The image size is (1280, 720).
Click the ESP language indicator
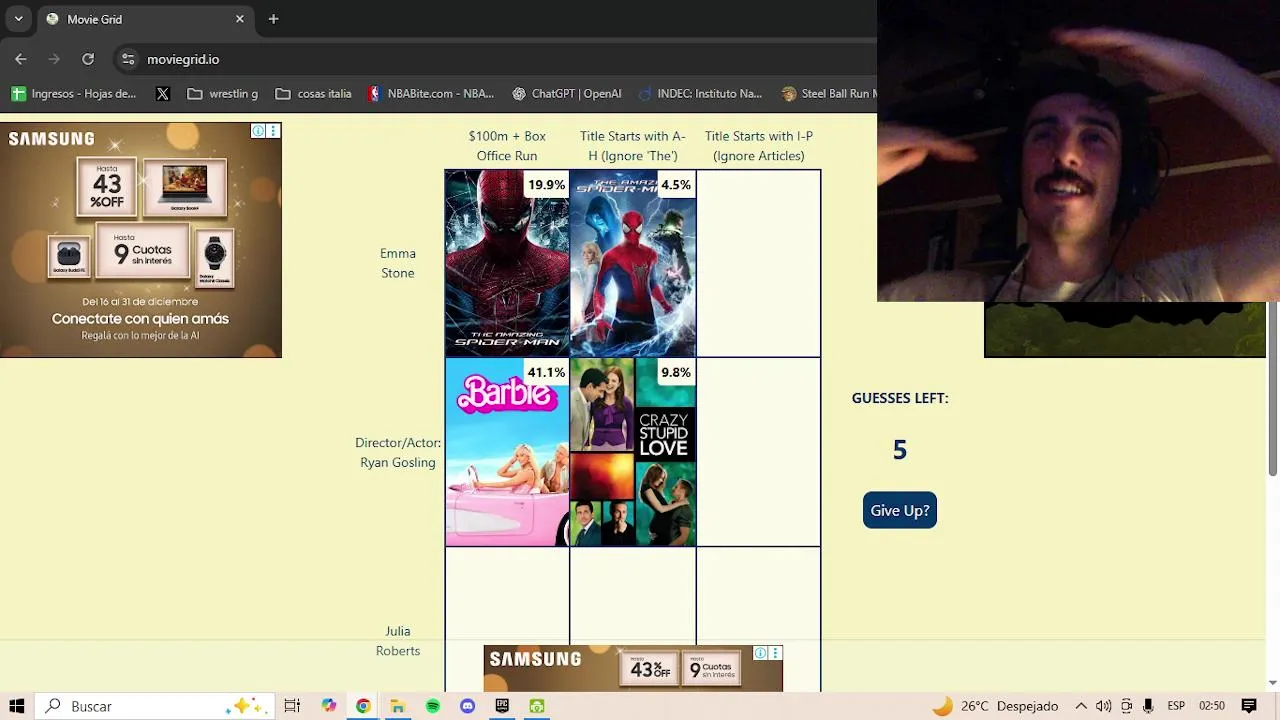[1176, 706]
